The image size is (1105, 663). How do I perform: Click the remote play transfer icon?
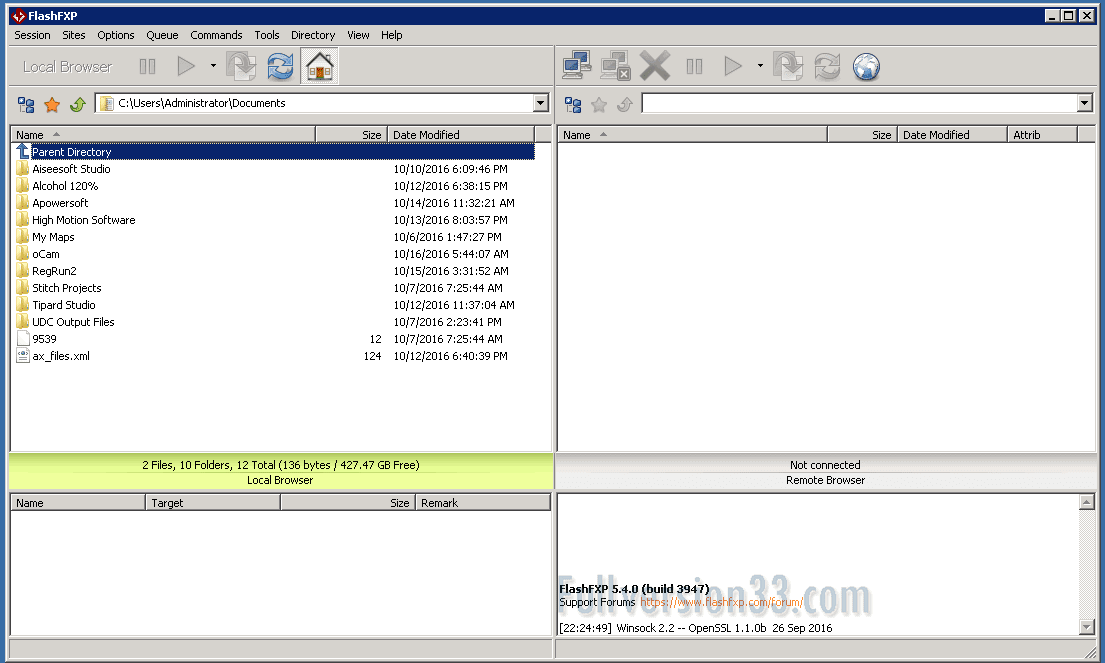(x=732, y=67)
